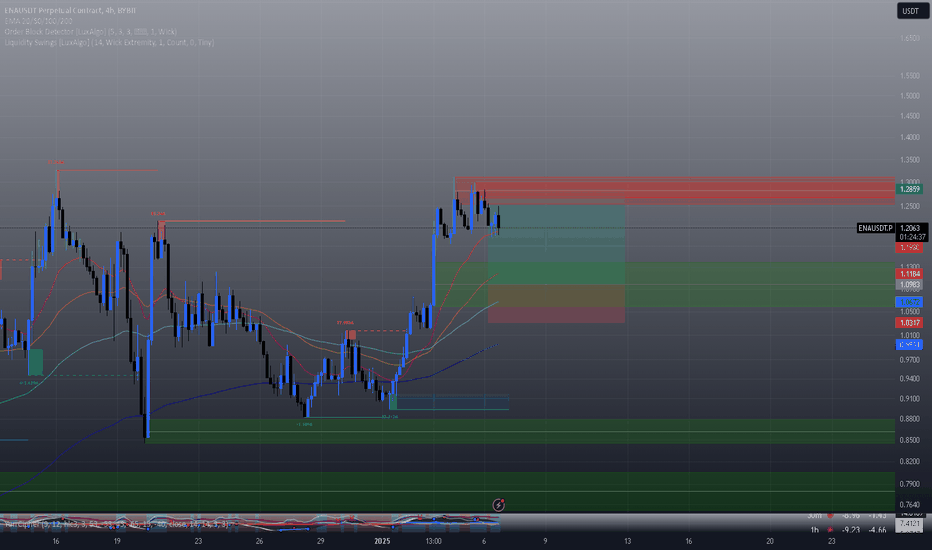932x550 pixels.
Task: Click the ENAUSDT Perpetual Contract title
Action: (70, 10)
